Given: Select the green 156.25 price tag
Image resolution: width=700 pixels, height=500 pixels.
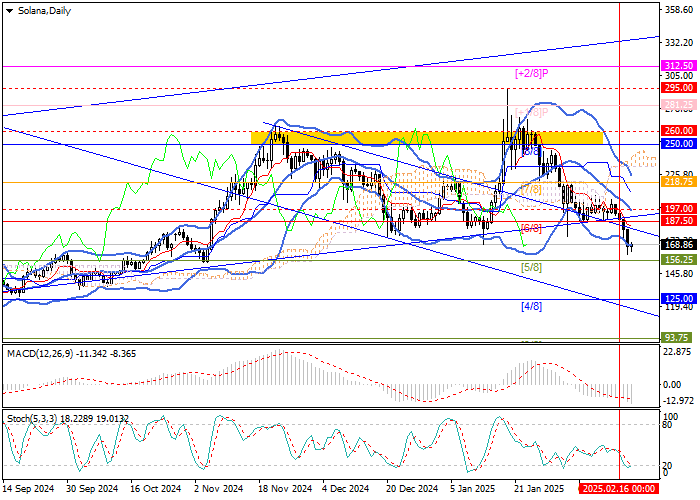Looking at the screenshot, I should point(680,259).
